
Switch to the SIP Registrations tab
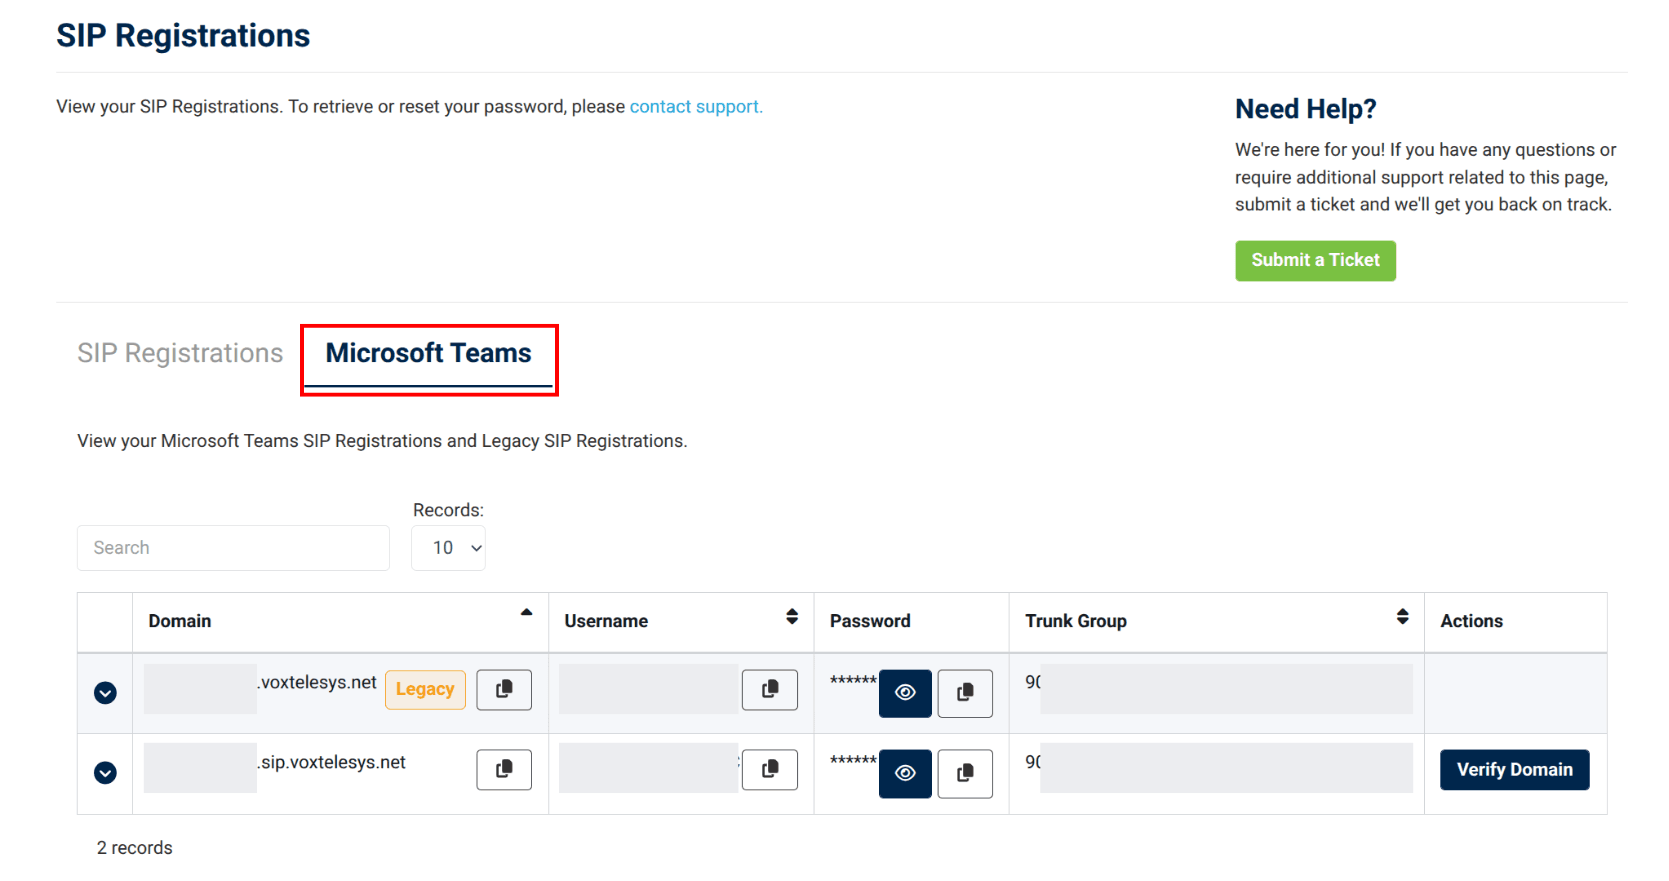[x=180, y=353]
